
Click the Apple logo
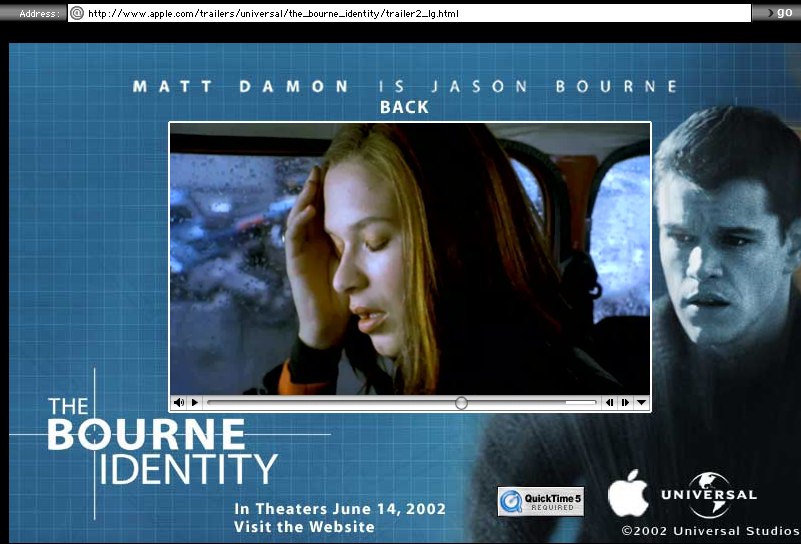point(628,494)
